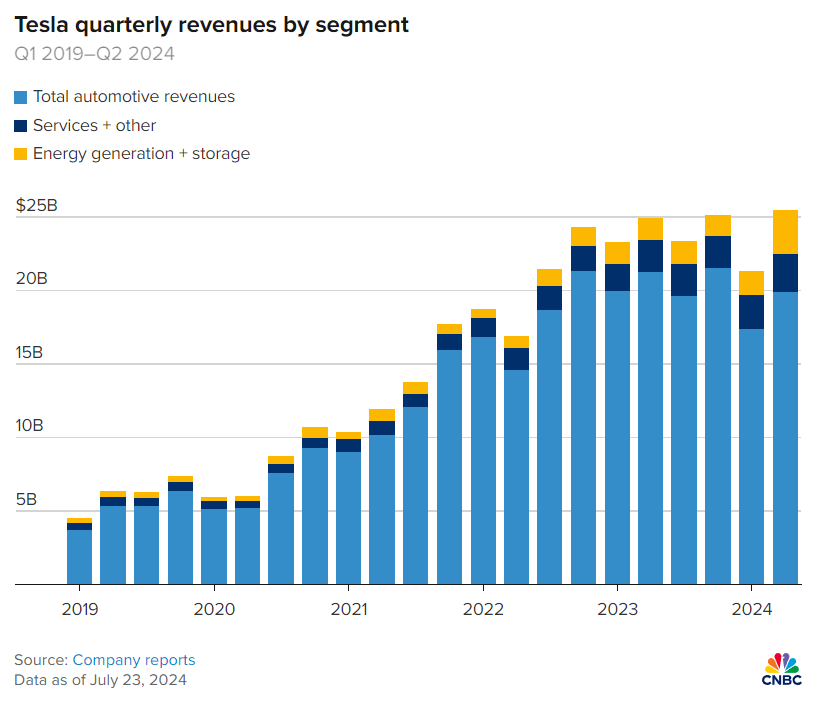
Task: Click the bar directly above the 2024 tick
Action: click(751, 428)
